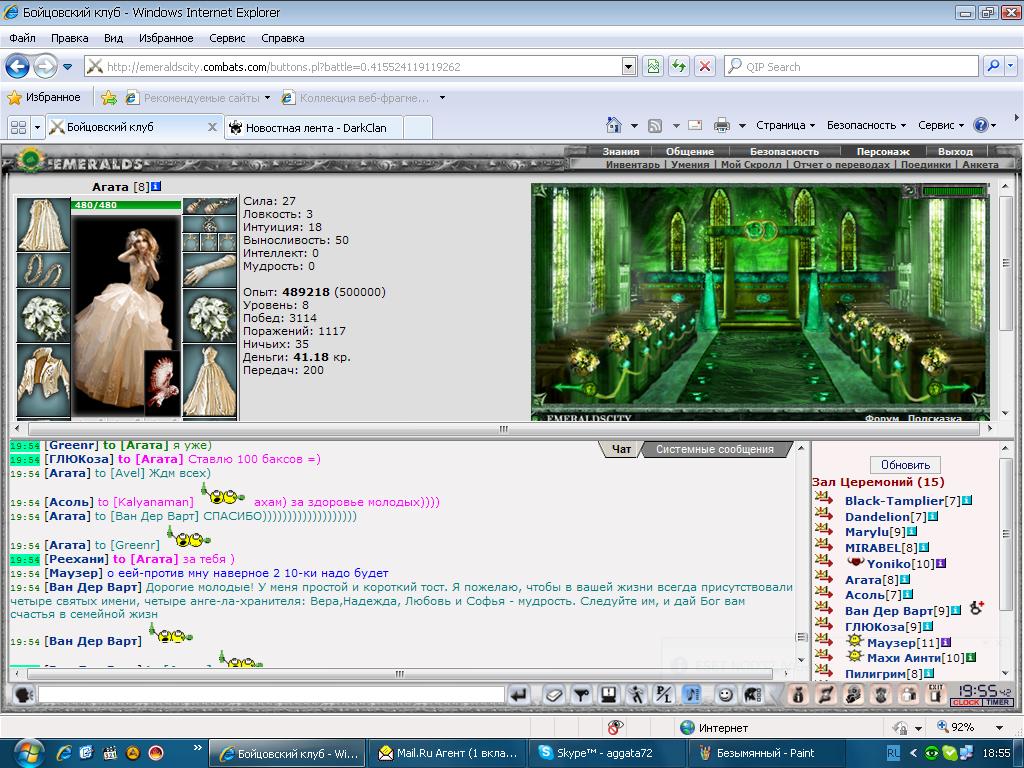The image size is (1024, 768).
Task: Click the IE Home icon
Action: 613,125
